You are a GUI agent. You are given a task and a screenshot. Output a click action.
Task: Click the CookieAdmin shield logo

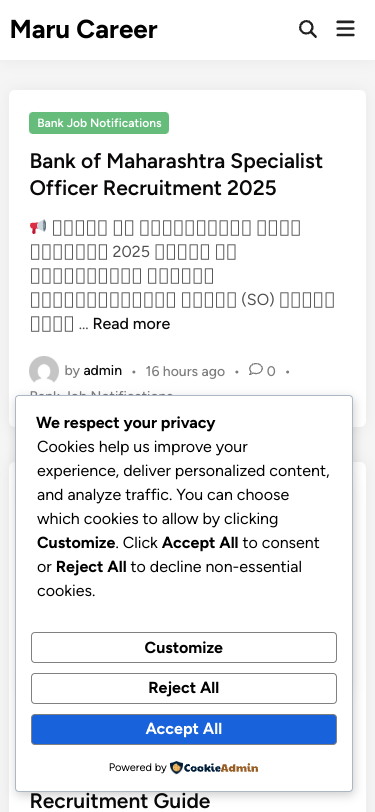[x=176, y=767]
